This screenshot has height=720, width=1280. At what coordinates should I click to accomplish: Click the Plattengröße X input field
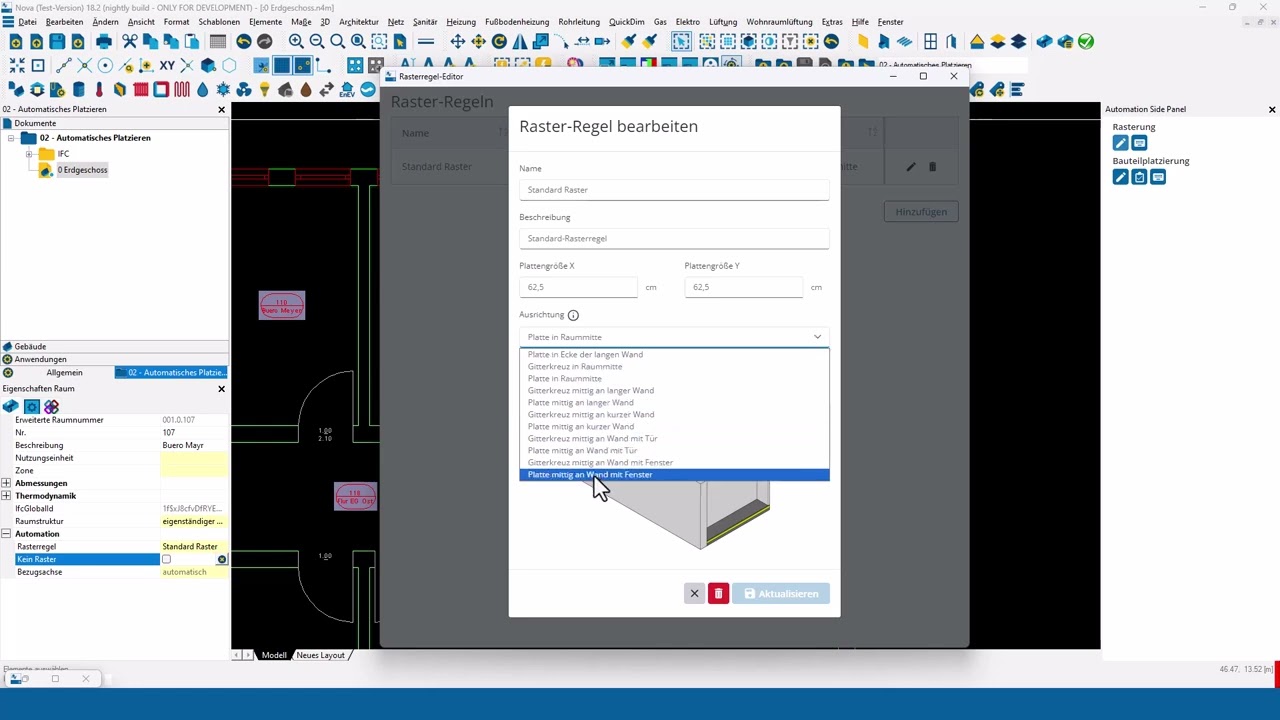(x=578, y=287)
